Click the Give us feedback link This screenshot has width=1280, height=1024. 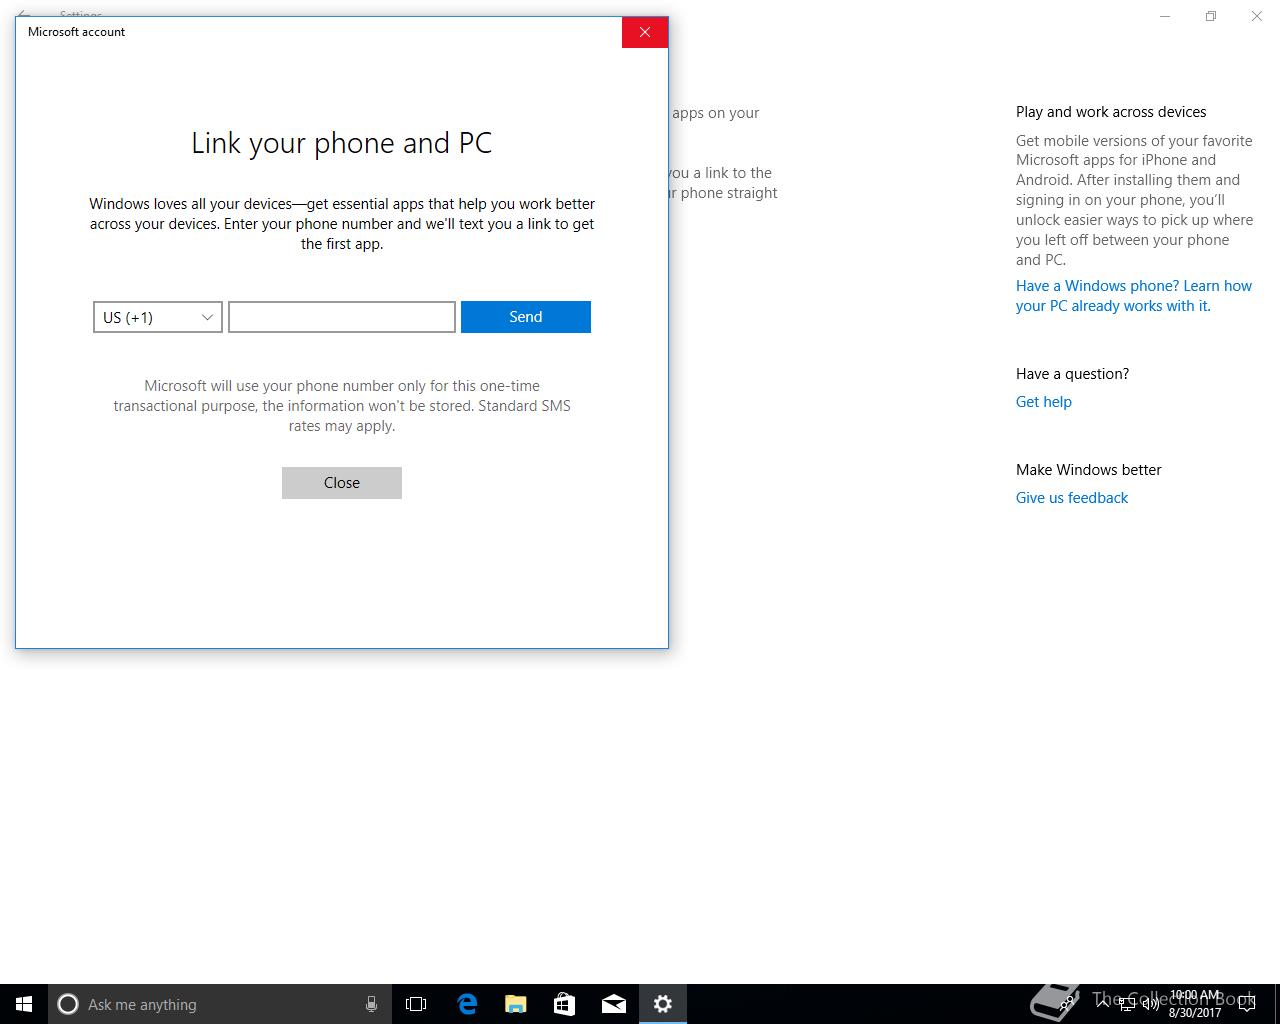[1072, 498]
